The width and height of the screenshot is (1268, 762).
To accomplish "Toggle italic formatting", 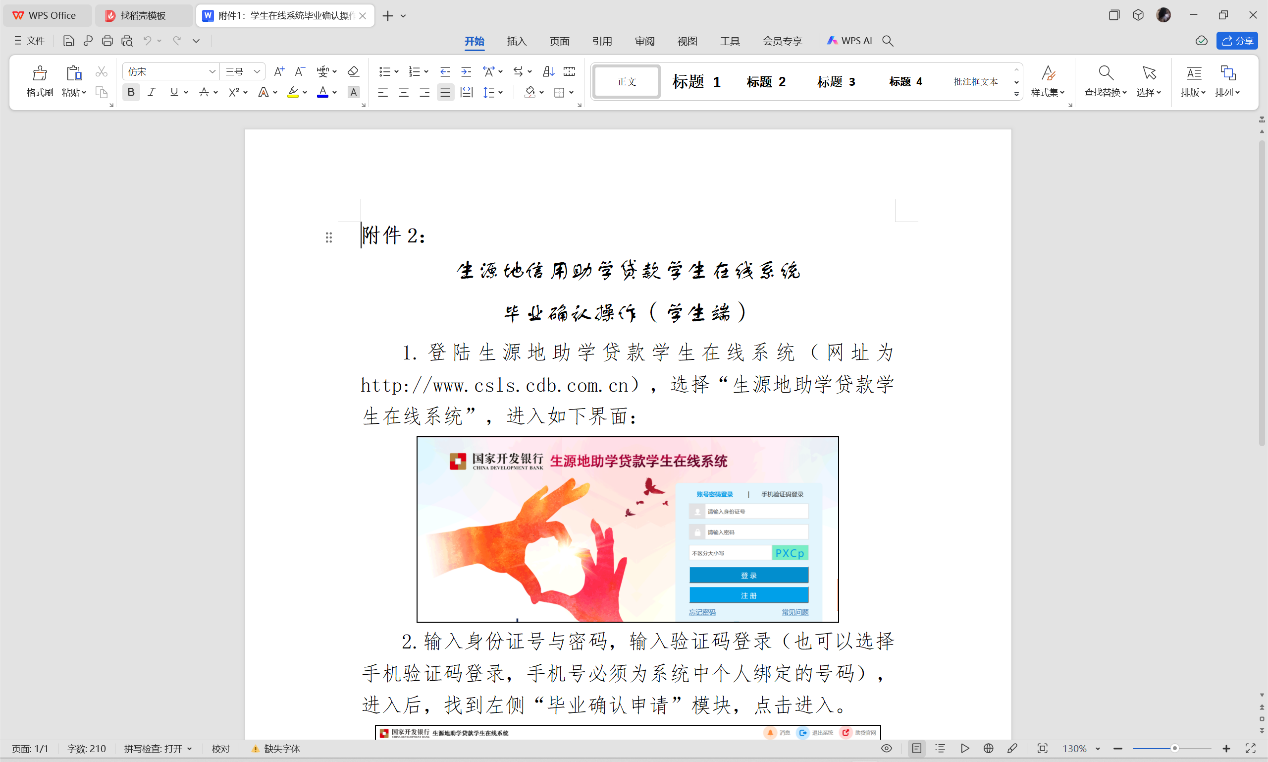I will click(x=152, y=92).
